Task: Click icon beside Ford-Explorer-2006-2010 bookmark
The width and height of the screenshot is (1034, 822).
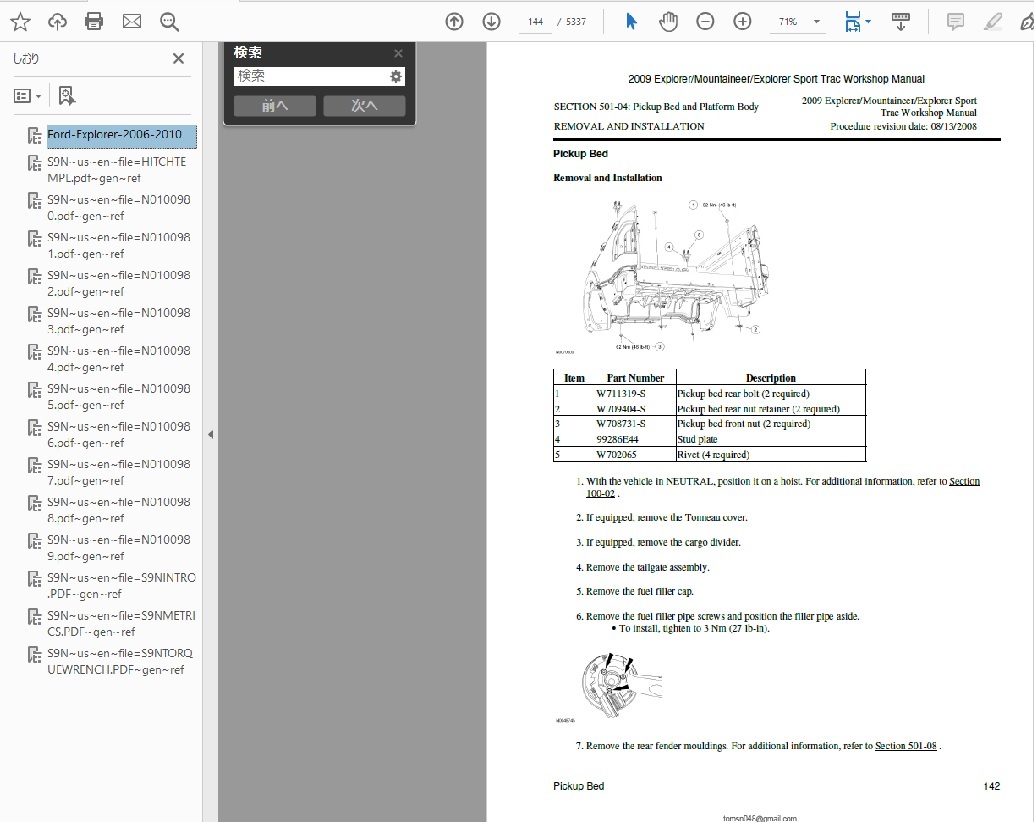Action: (x=34, y=136)
